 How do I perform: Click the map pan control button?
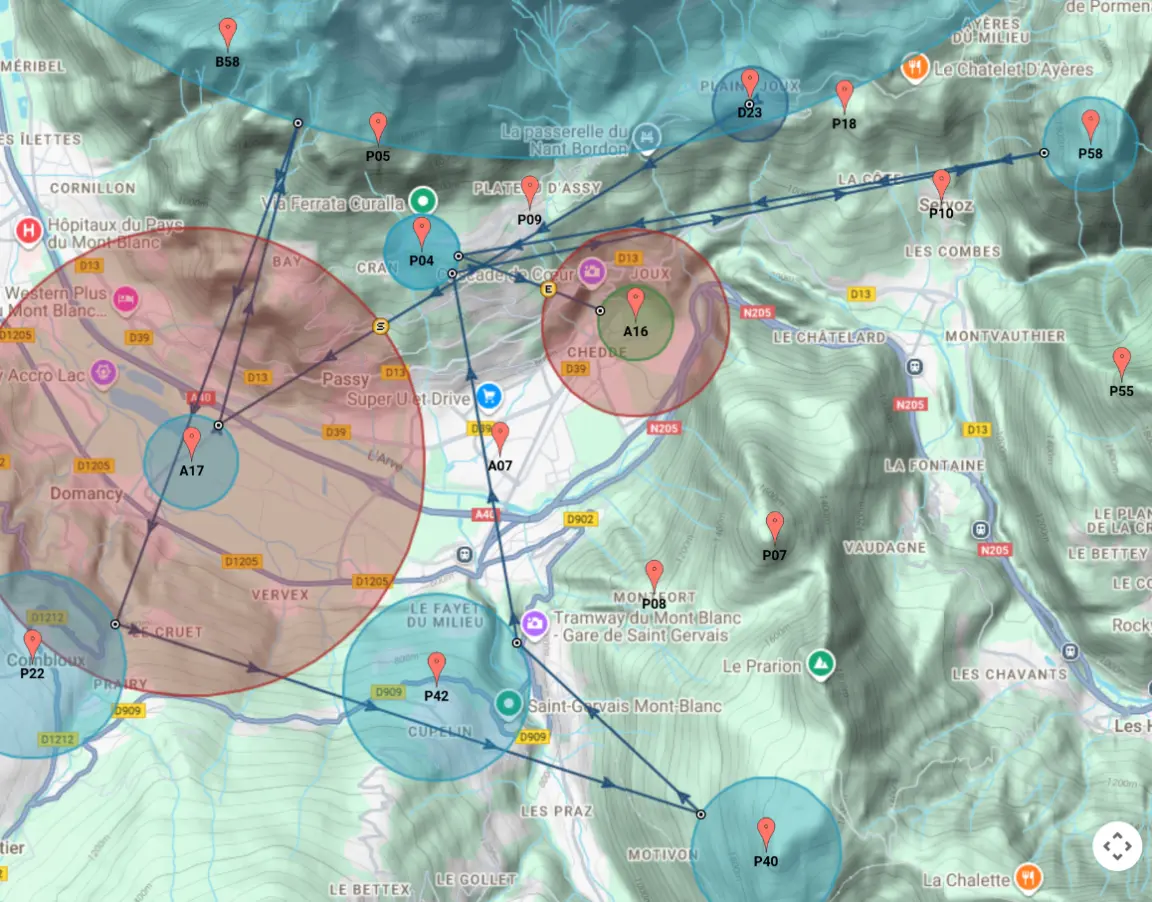point(1116,846)
